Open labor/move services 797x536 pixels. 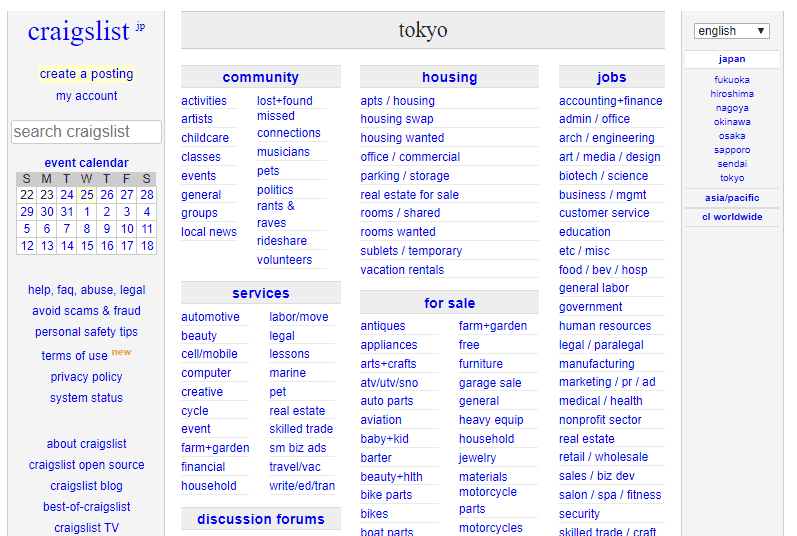pyautogui.click(x=299, y=317)
